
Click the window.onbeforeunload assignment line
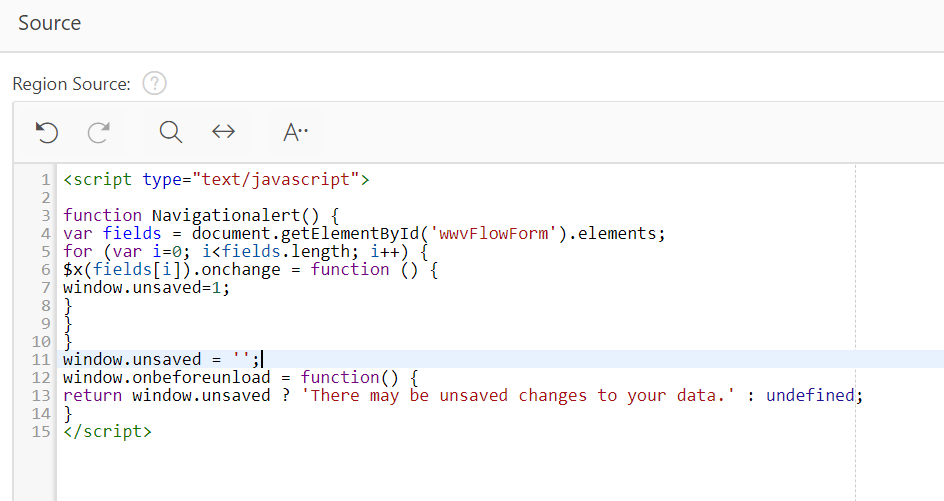(240, 378)
